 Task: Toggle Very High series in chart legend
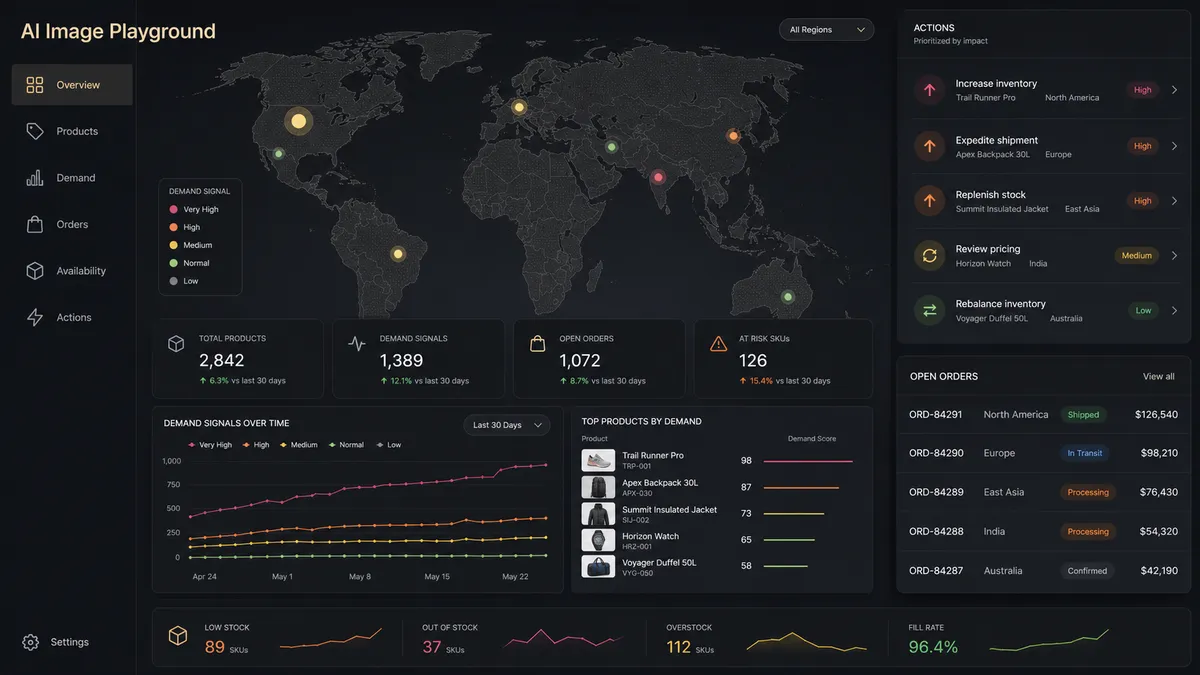click(x=210, y=445)
